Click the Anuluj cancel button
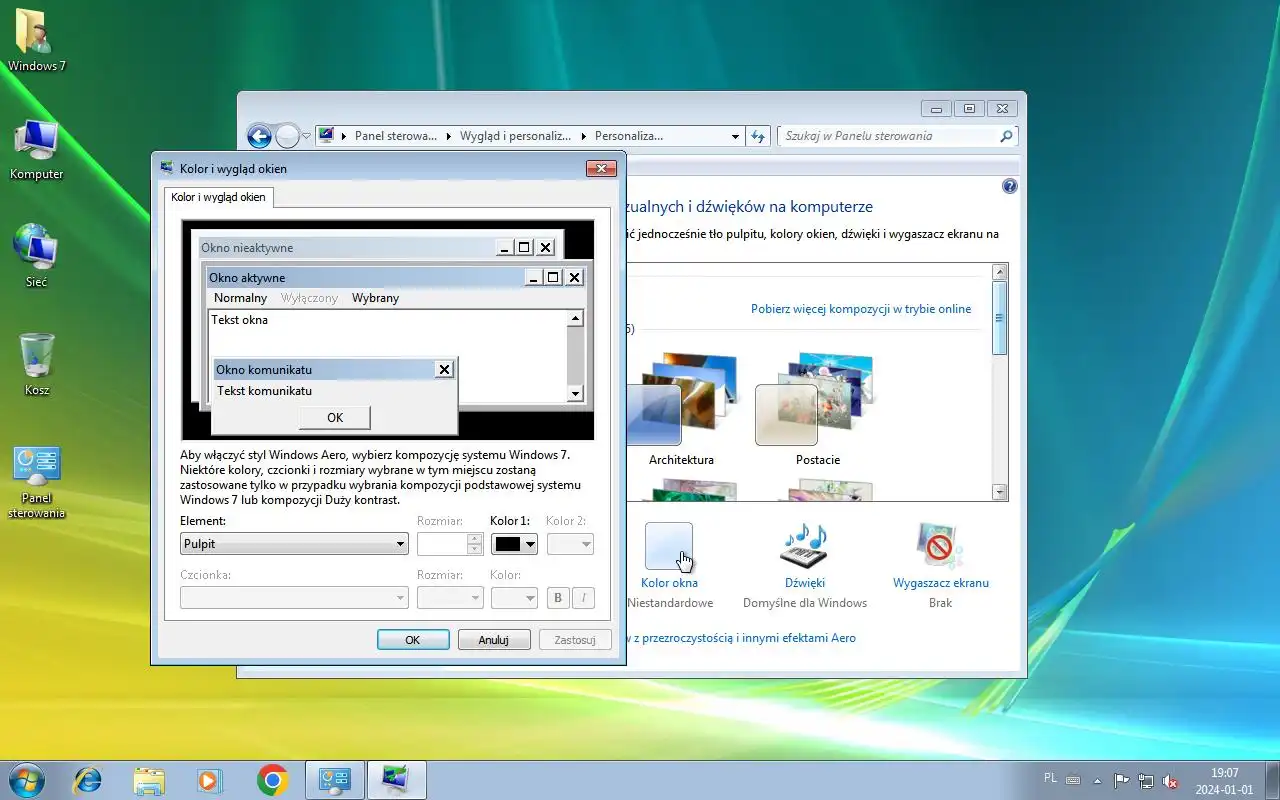This screenshot has height=800, width=1280. (x=494, y=640)
